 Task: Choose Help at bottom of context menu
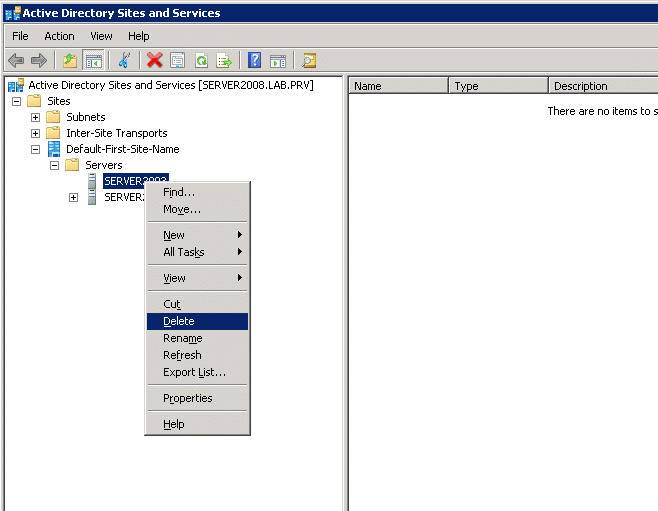click(x=197, y=424)
